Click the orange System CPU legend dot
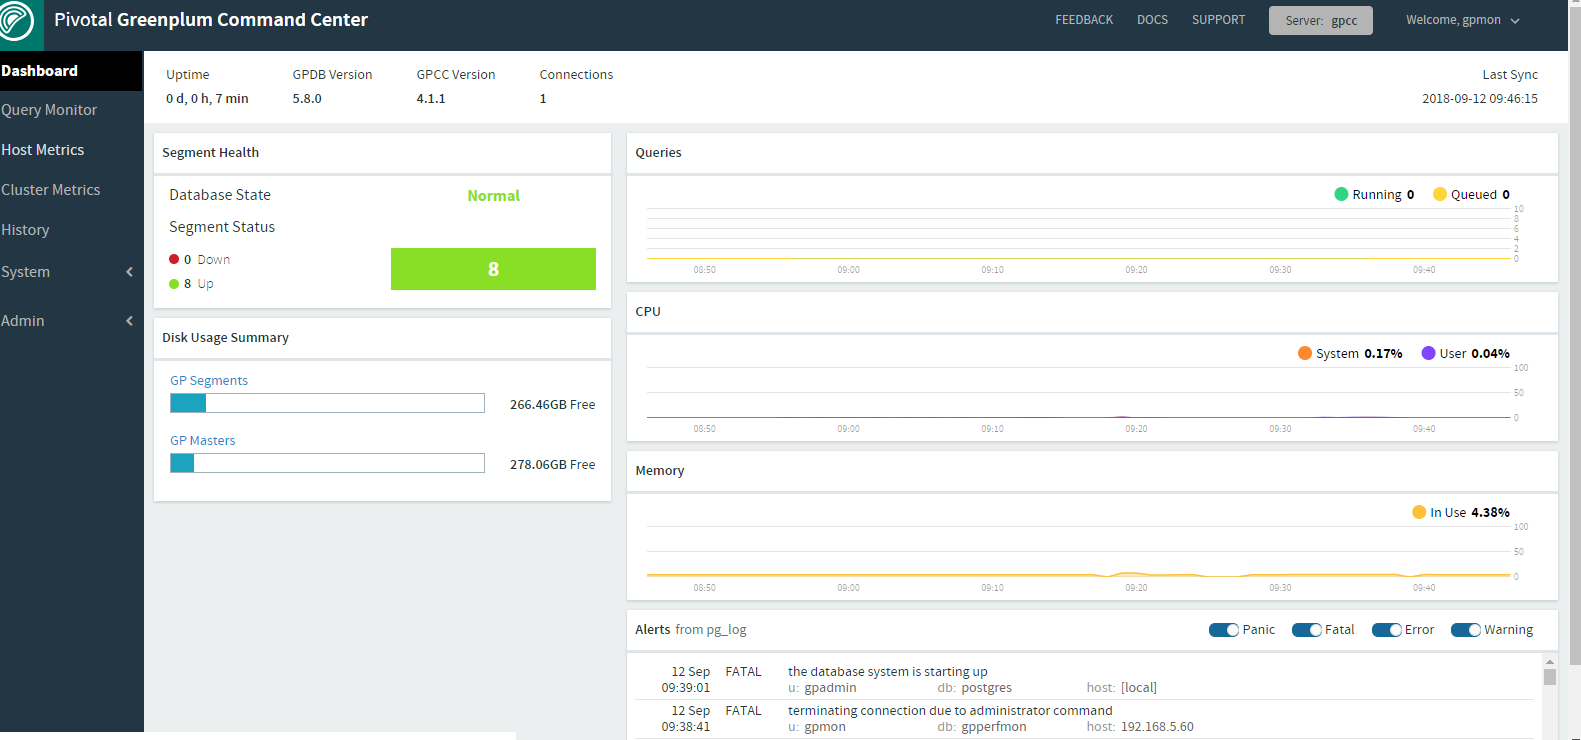 pyautogui.click(x=1305, y=353)
